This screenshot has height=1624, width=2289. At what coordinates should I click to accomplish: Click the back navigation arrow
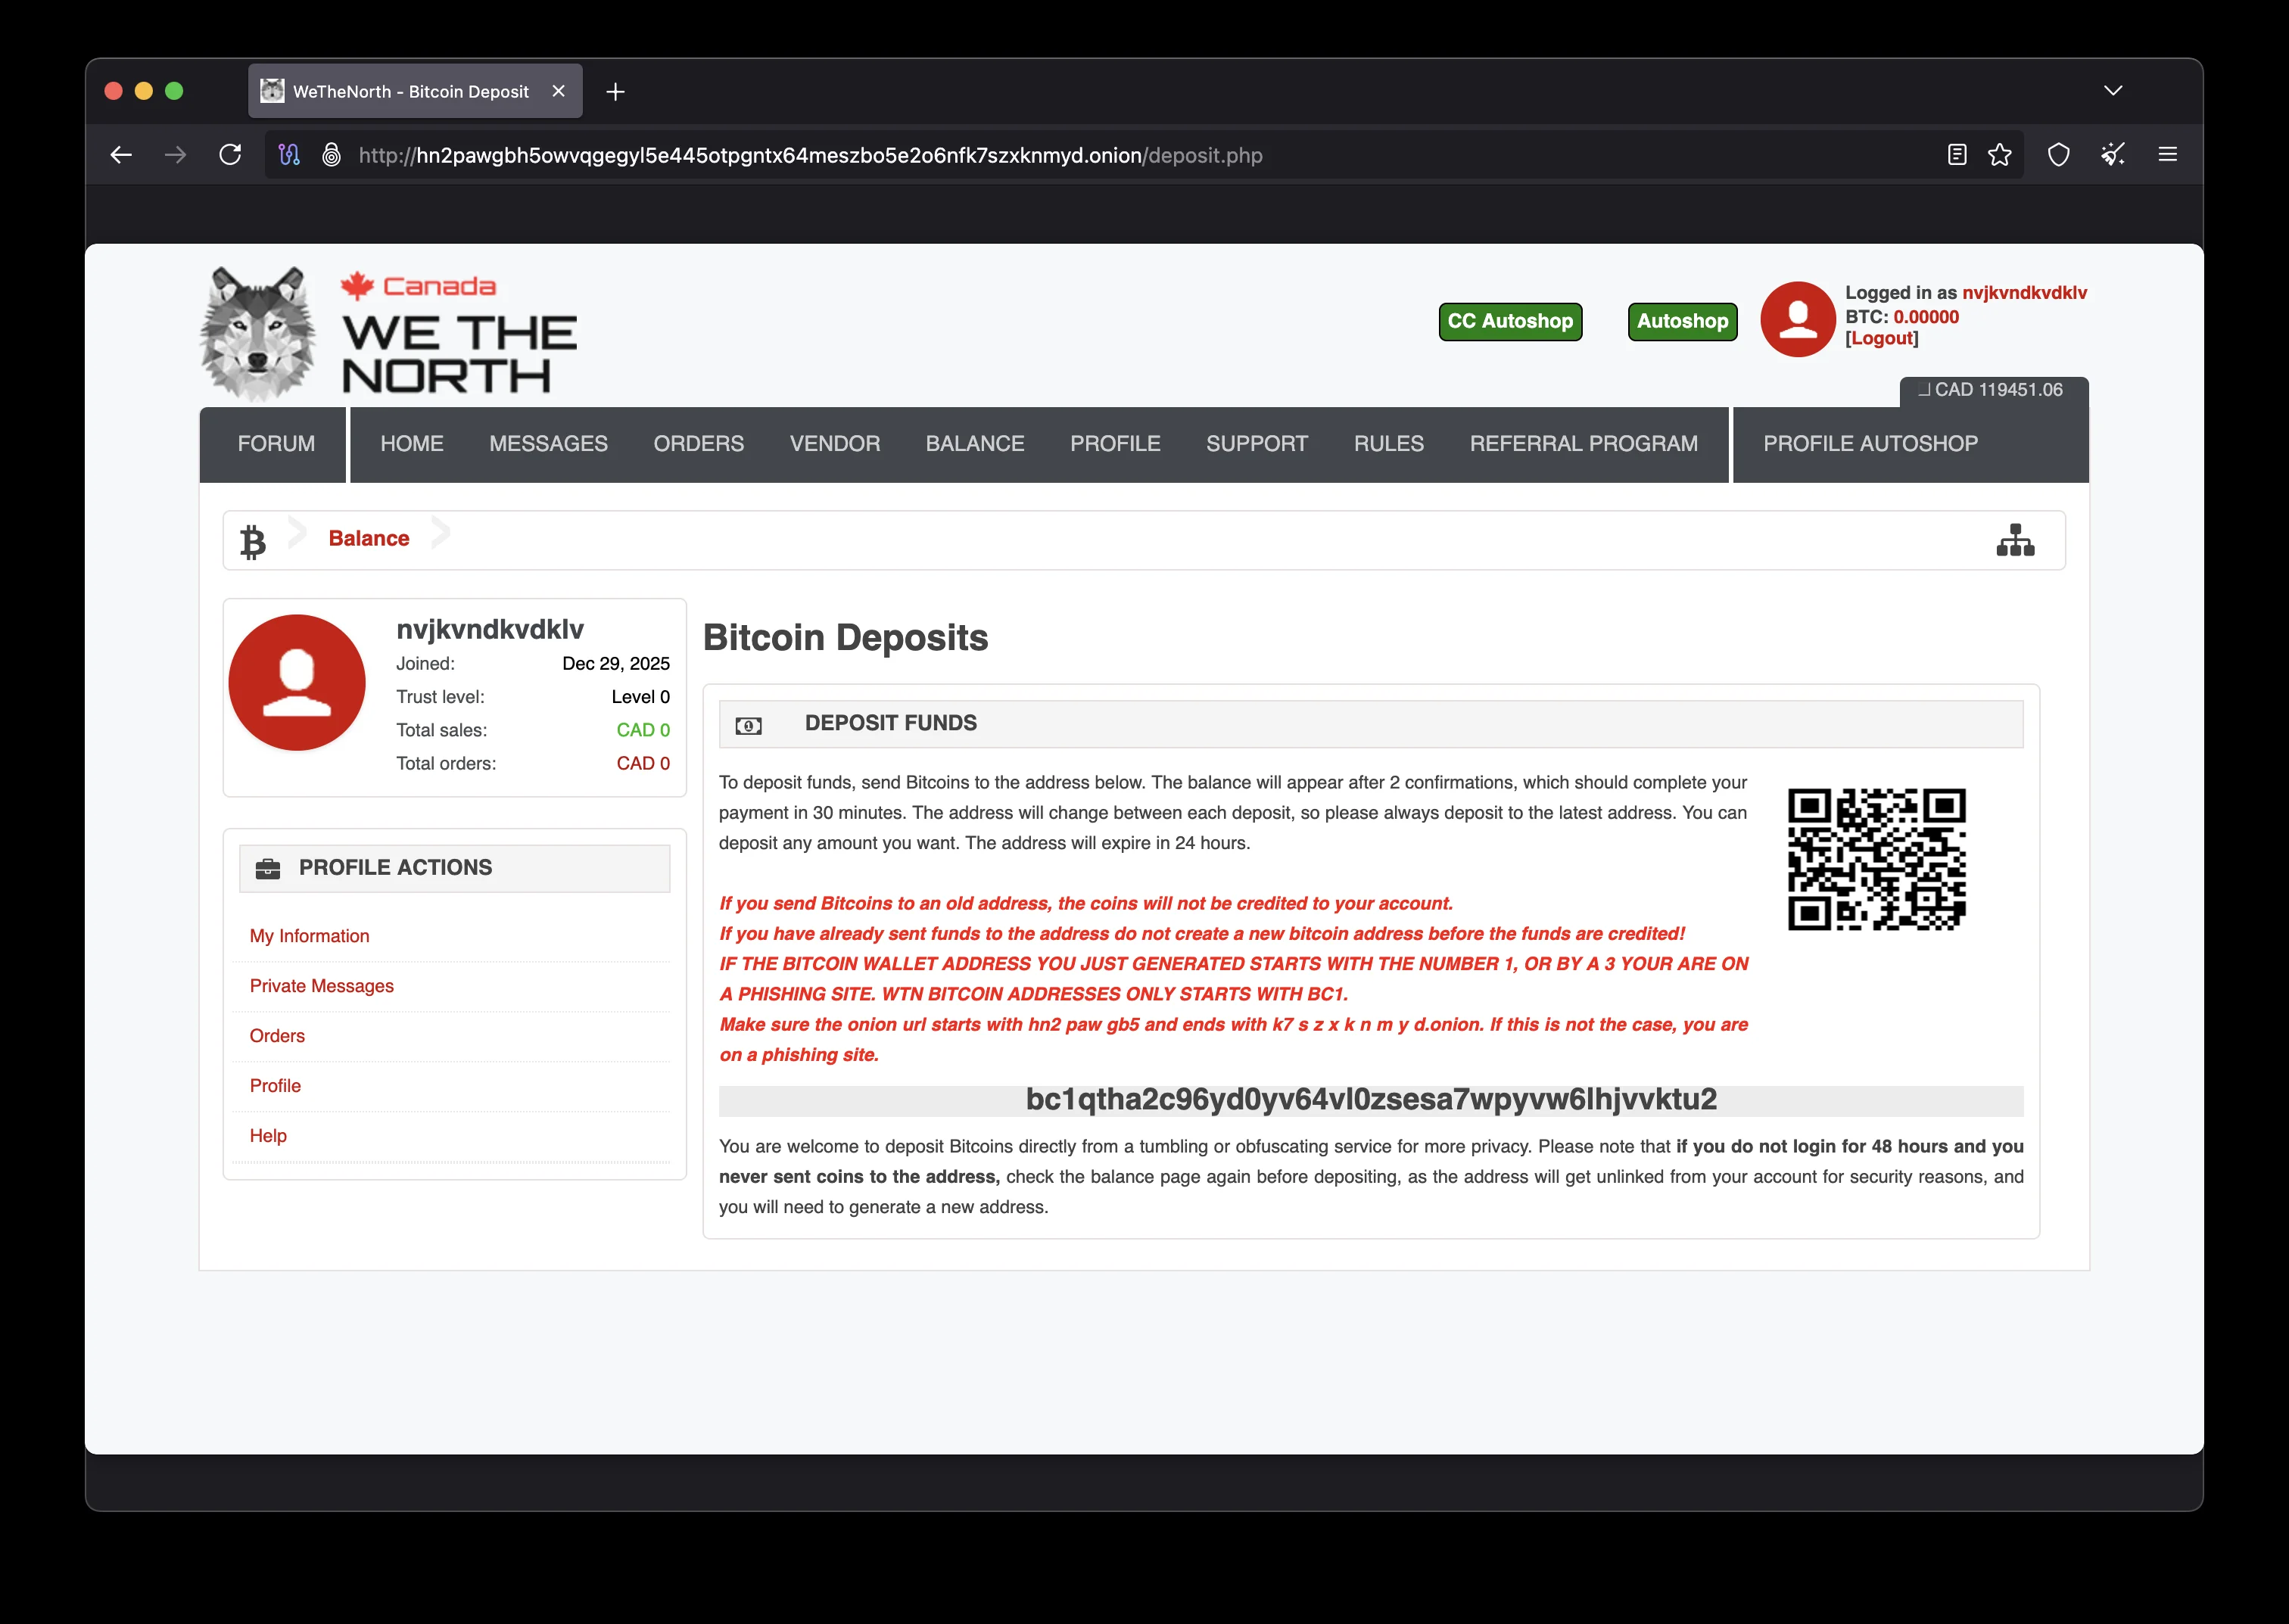click(x=120, y=155)
